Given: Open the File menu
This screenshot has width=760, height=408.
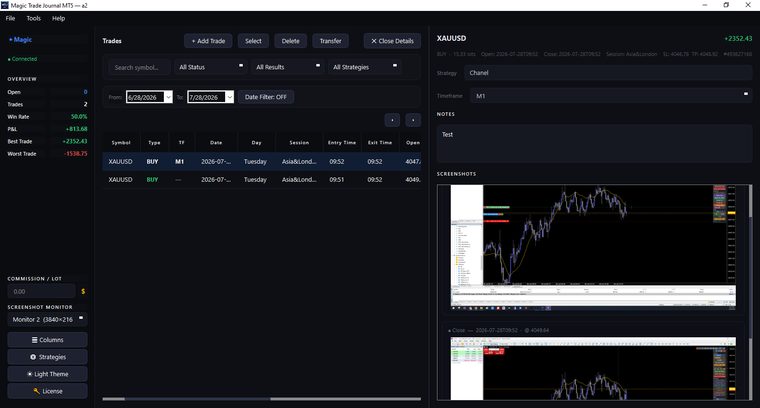Looking at the screenshot, I should [x=10, y=18].
